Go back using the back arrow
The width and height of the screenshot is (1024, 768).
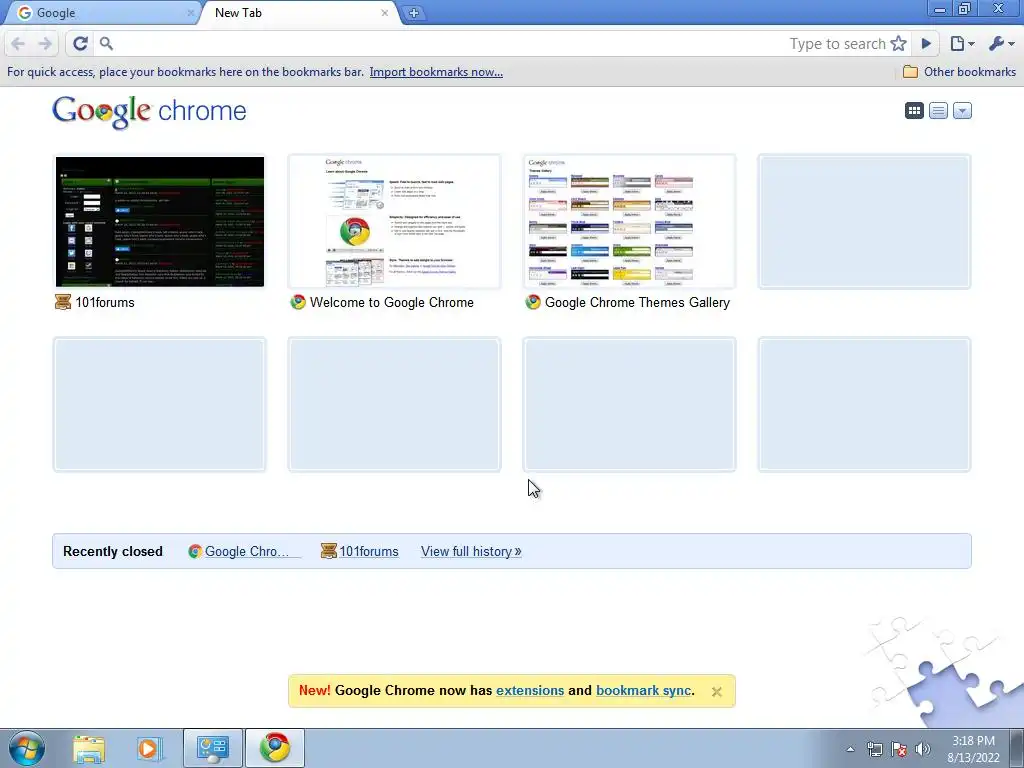(18, 44)
